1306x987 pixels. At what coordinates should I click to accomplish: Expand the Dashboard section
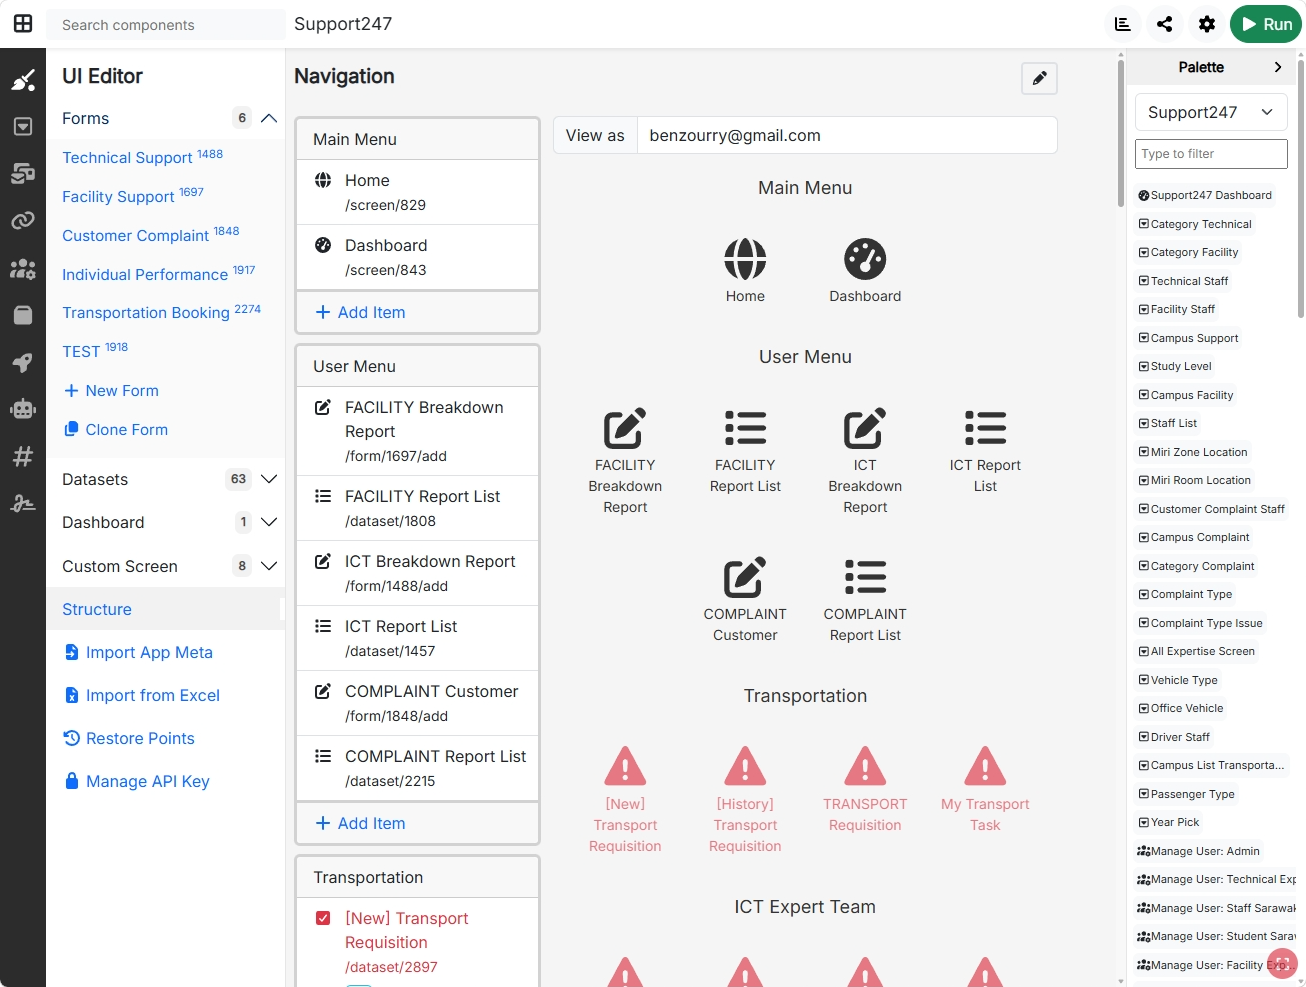[268, 522]
